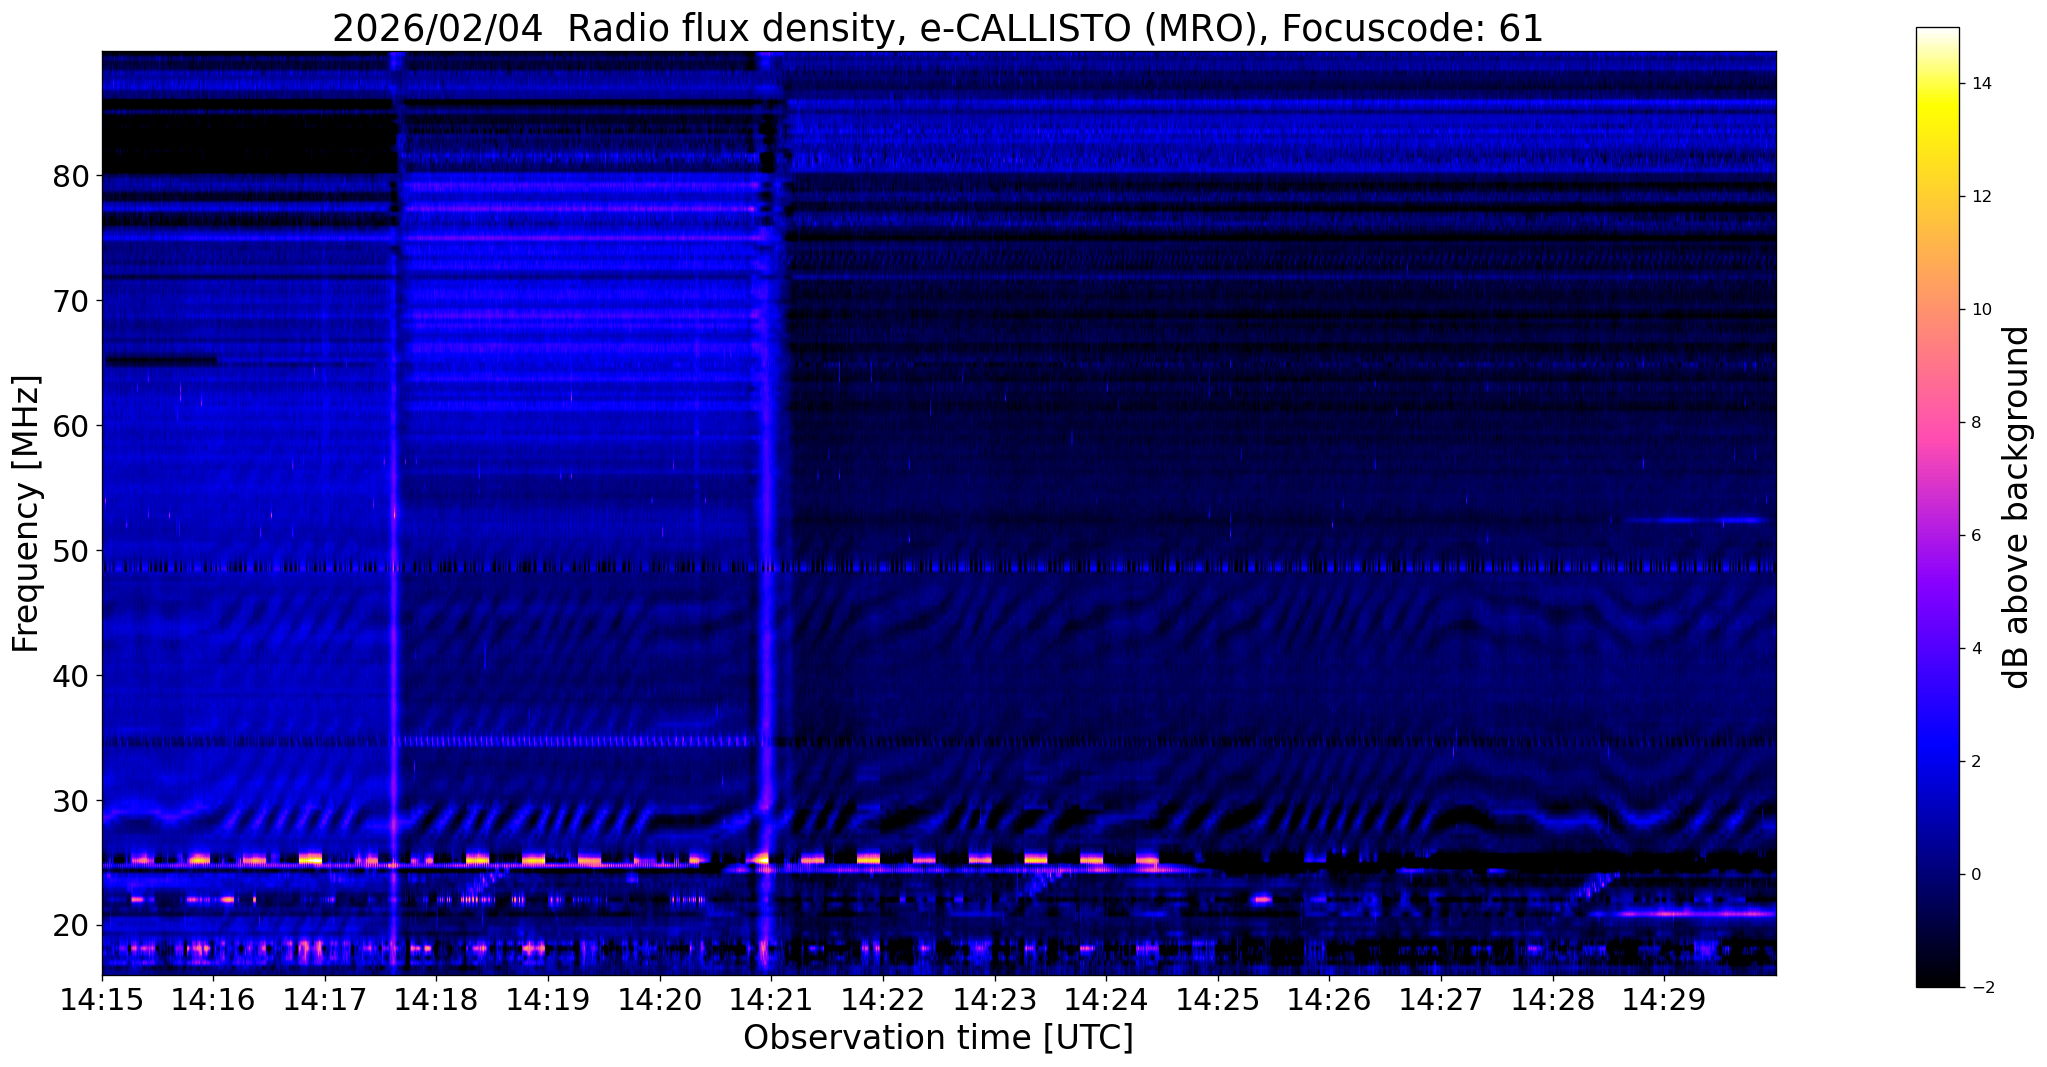Click the 14:21 time tick label
The image size is (2047, 1067).
tap(771, 1001)
